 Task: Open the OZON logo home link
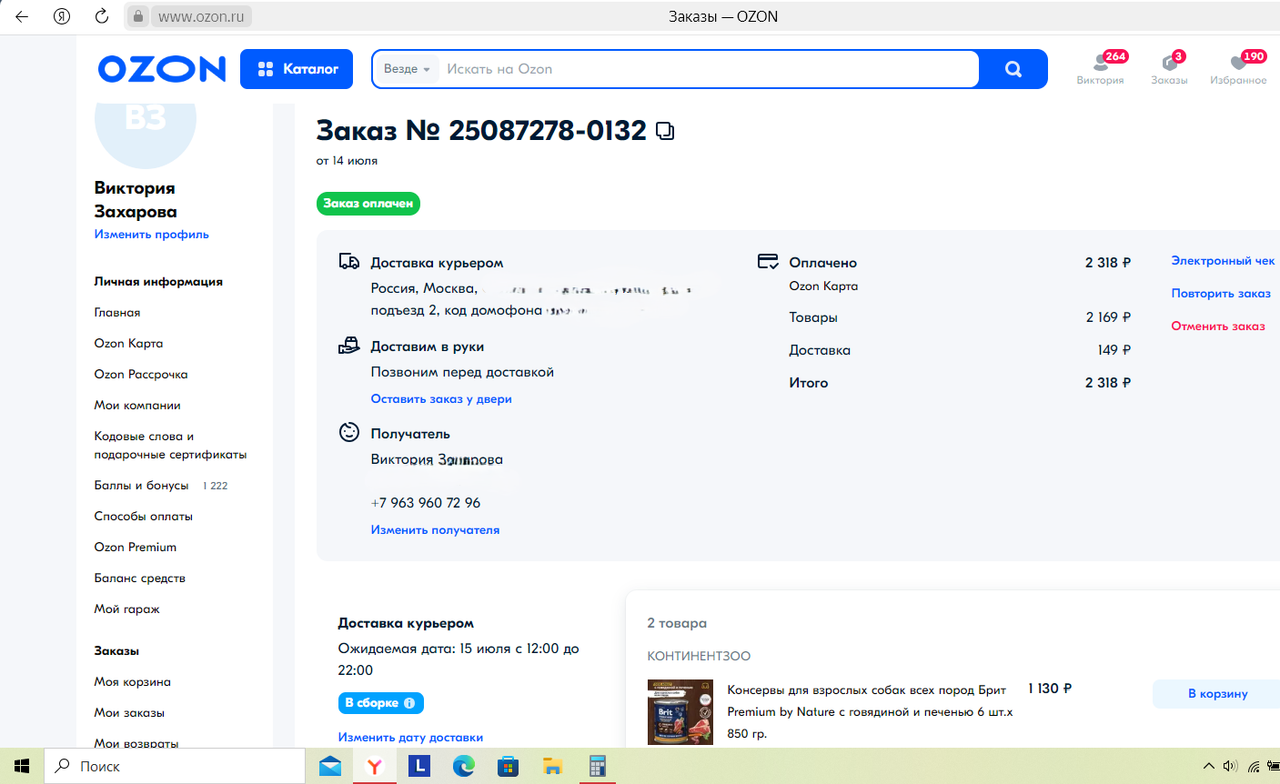[x=162, y=69]
